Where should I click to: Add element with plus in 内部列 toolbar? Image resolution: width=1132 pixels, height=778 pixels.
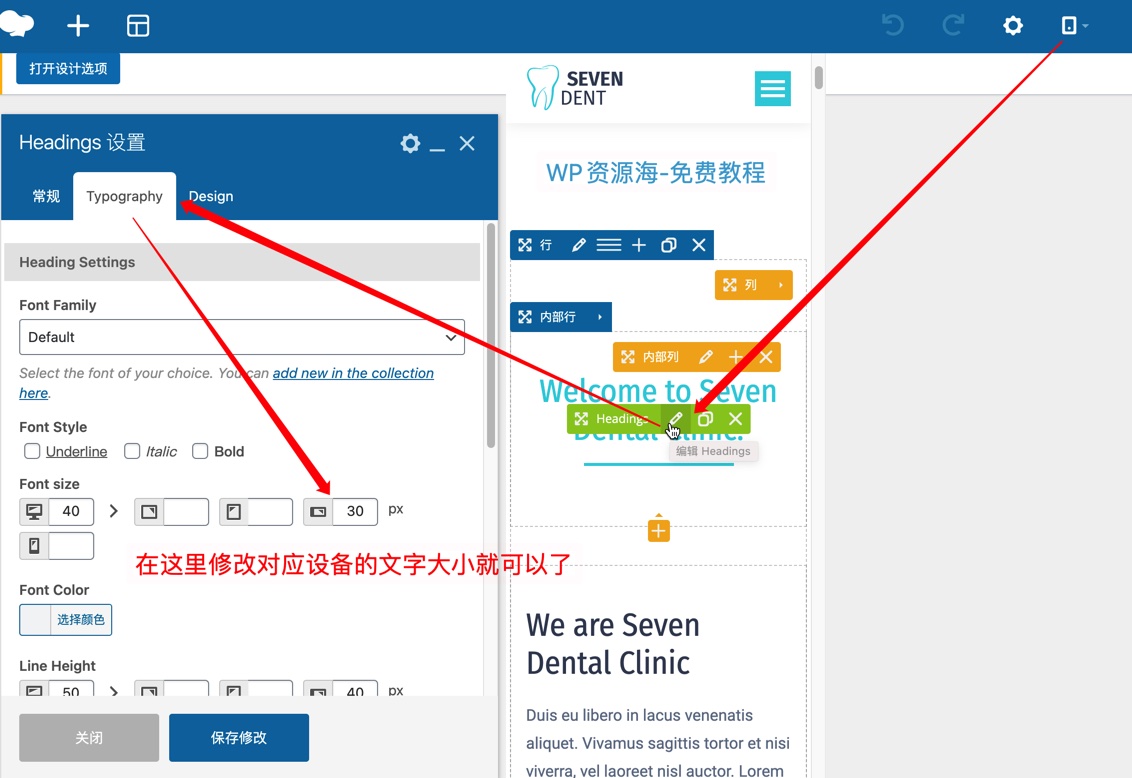(x=736, y=357)
